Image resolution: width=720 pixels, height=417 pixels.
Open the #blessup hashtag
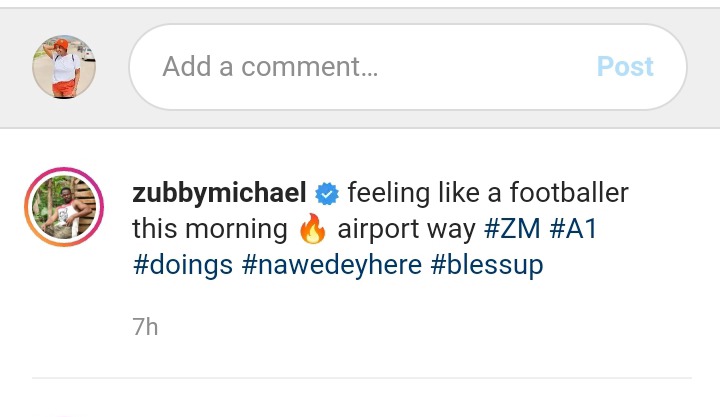point(487,265)
